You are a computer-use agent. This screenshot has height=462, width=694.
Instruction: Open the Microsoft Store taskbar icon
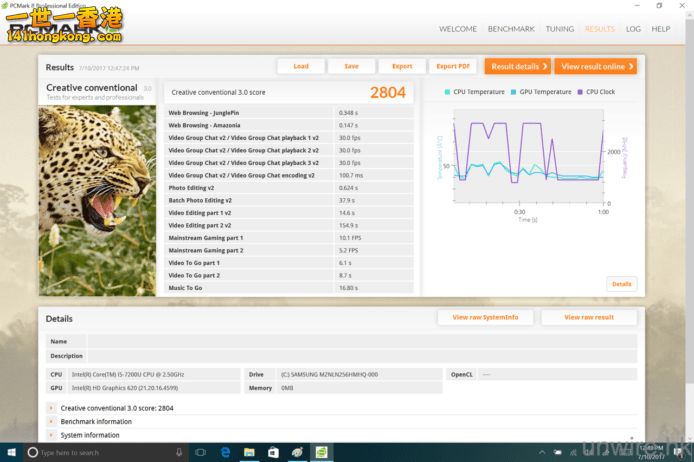point(273,452)
